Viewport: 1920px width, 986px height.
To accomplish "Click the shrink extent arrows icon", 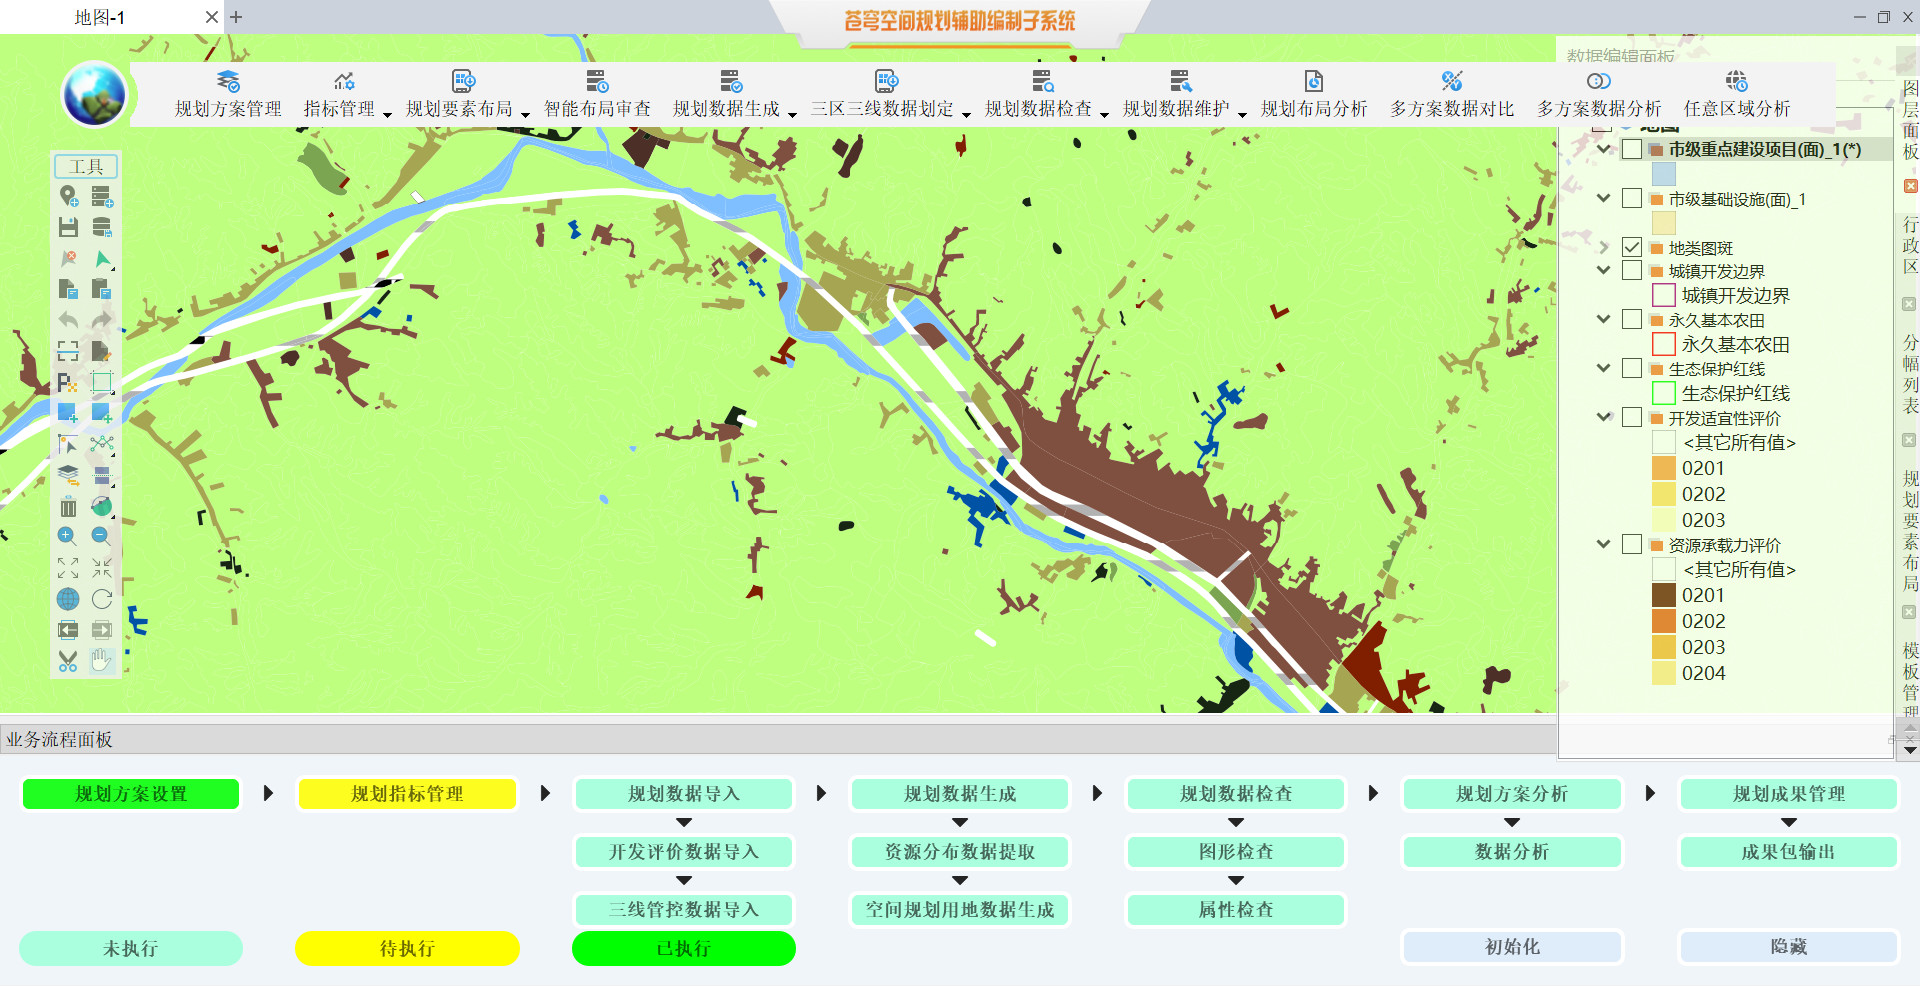I will pyautogui.click(x=102, y=568).
